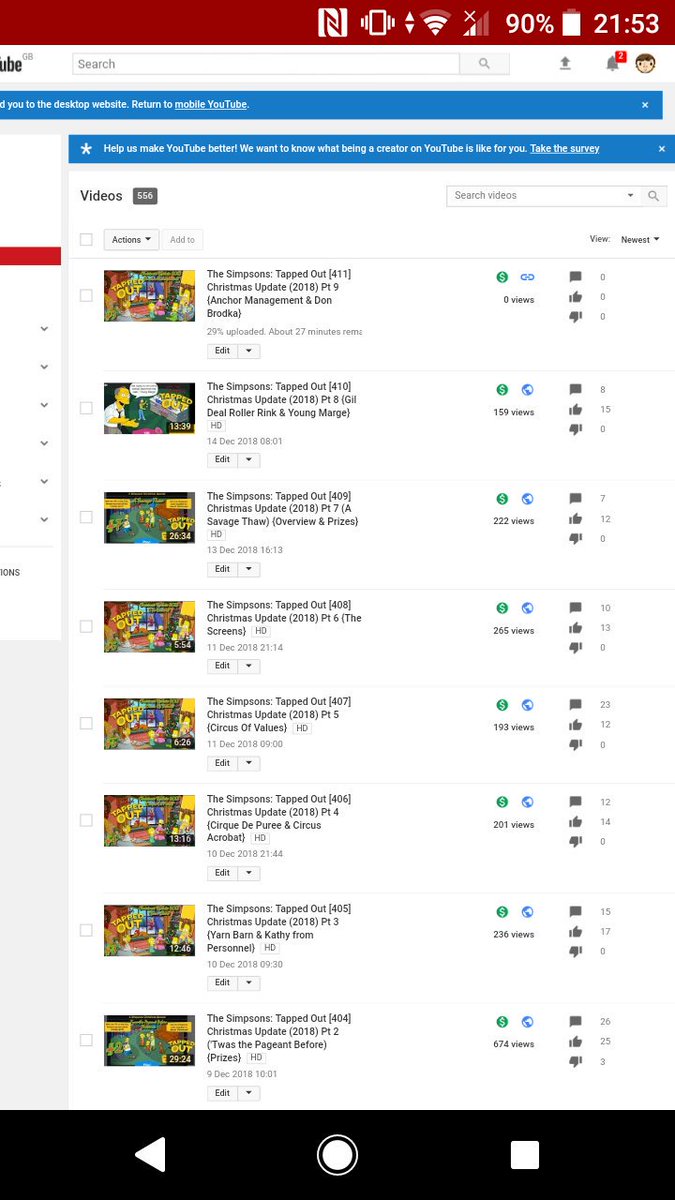Click upload date '14 Dec 2018 08:01'
This screenshot has height=1200, width=675.
(245, 441)
